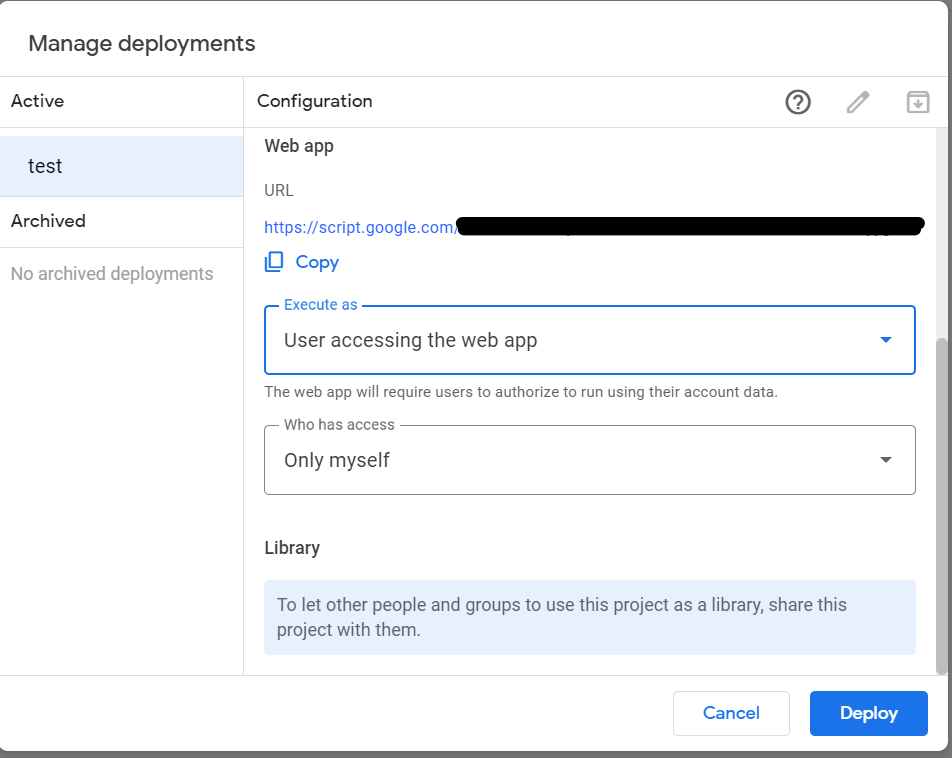
Task: Click the Active section heading
Action: click(38, 101)
